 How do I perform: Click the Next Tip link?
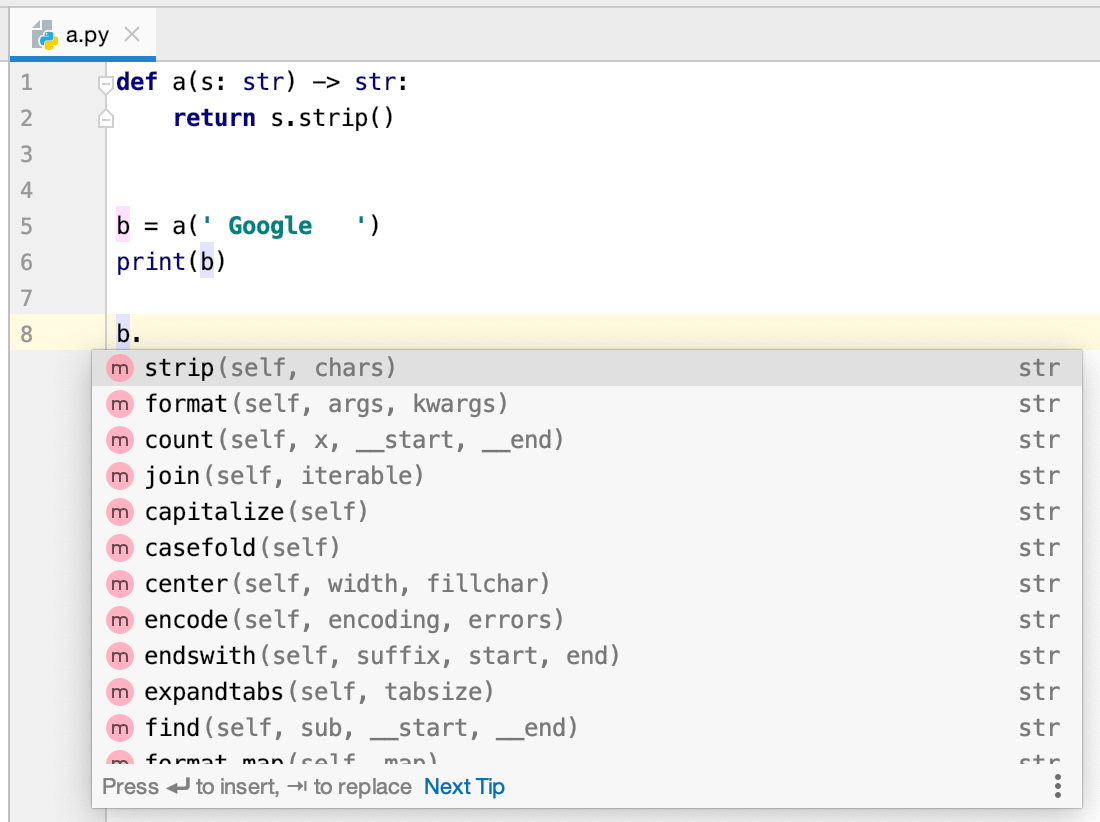[x=464, y=787]
